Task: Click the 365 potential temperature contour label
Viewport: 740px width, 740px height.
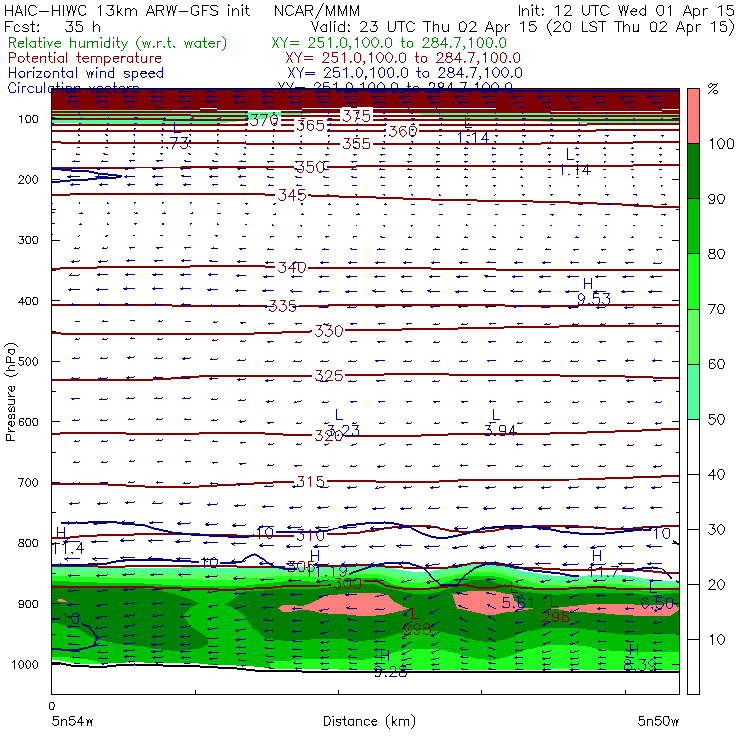Action: pyautogui.click(x=310, y=126)
